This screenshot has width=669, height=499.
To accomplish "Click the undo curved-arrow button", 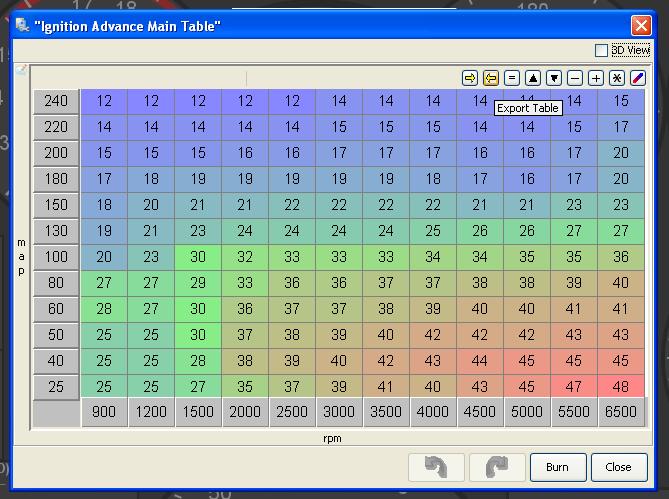I will [x=436, y=467].
